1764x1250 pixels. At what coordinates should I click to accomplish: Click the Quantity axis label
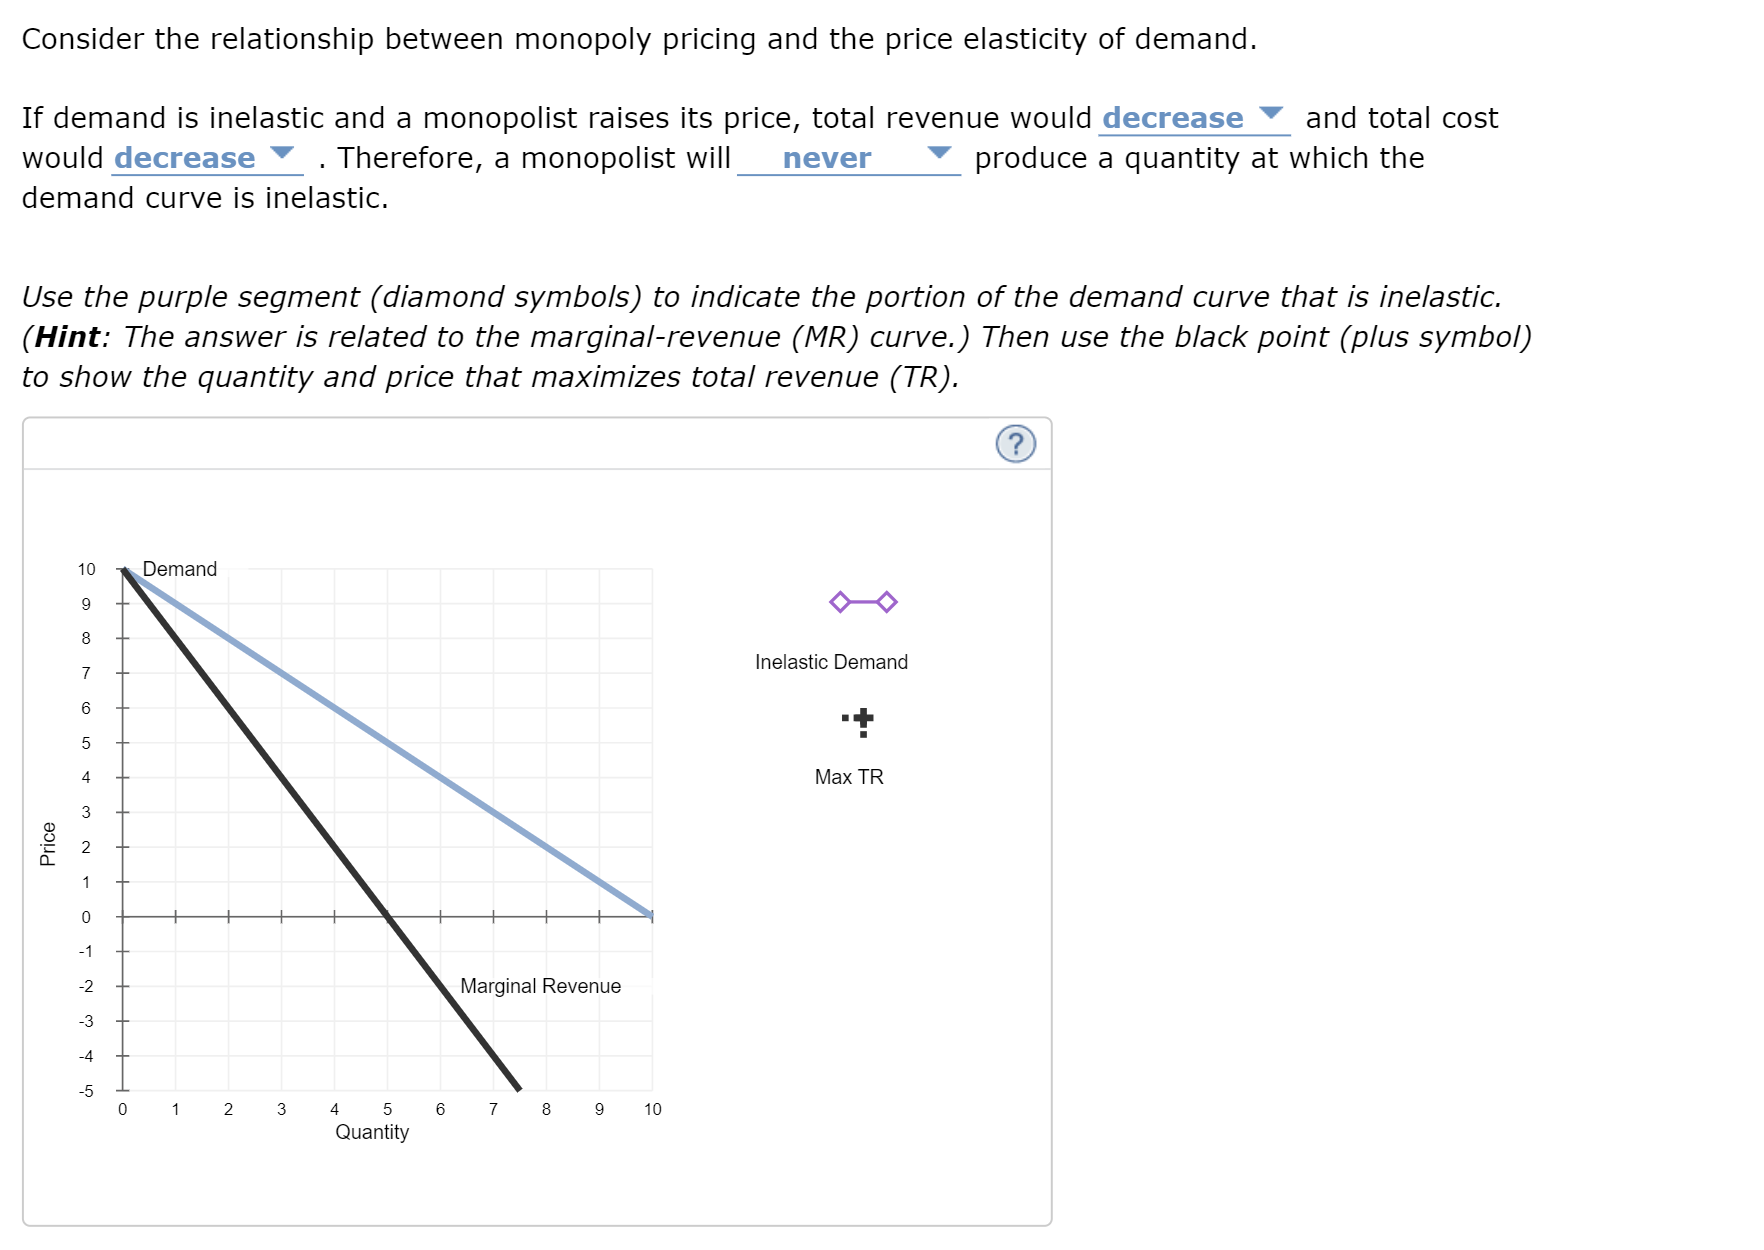coord(374,1131)
